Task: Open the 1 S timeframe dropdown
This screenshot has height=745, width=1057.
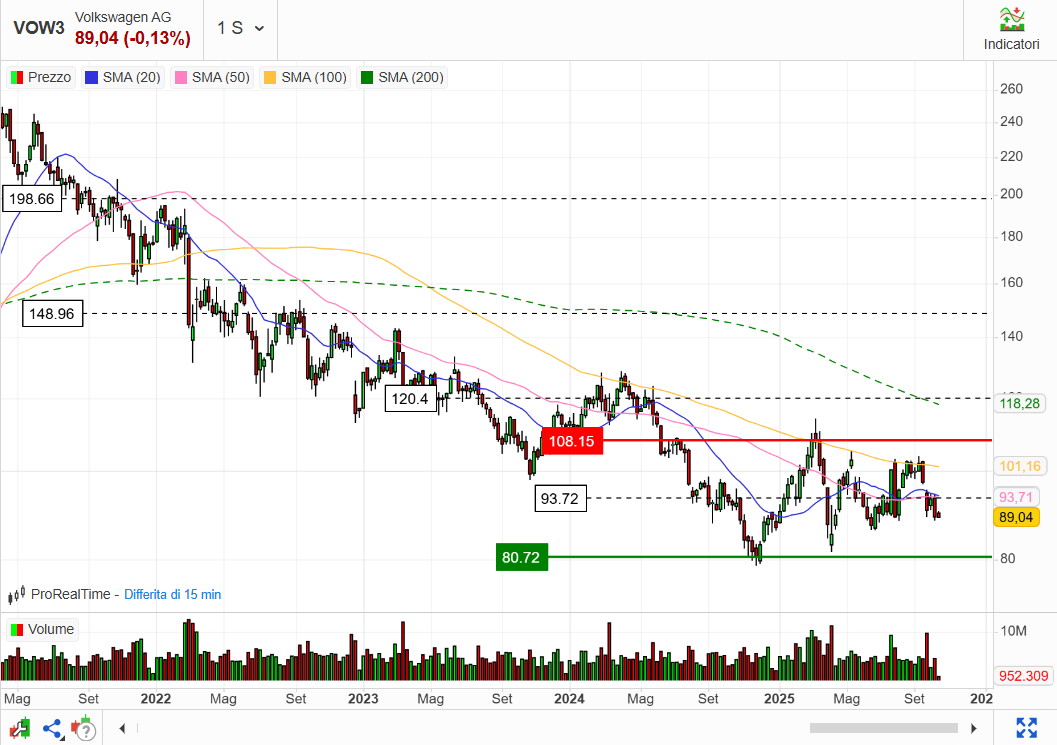Action: pos(240,28)
